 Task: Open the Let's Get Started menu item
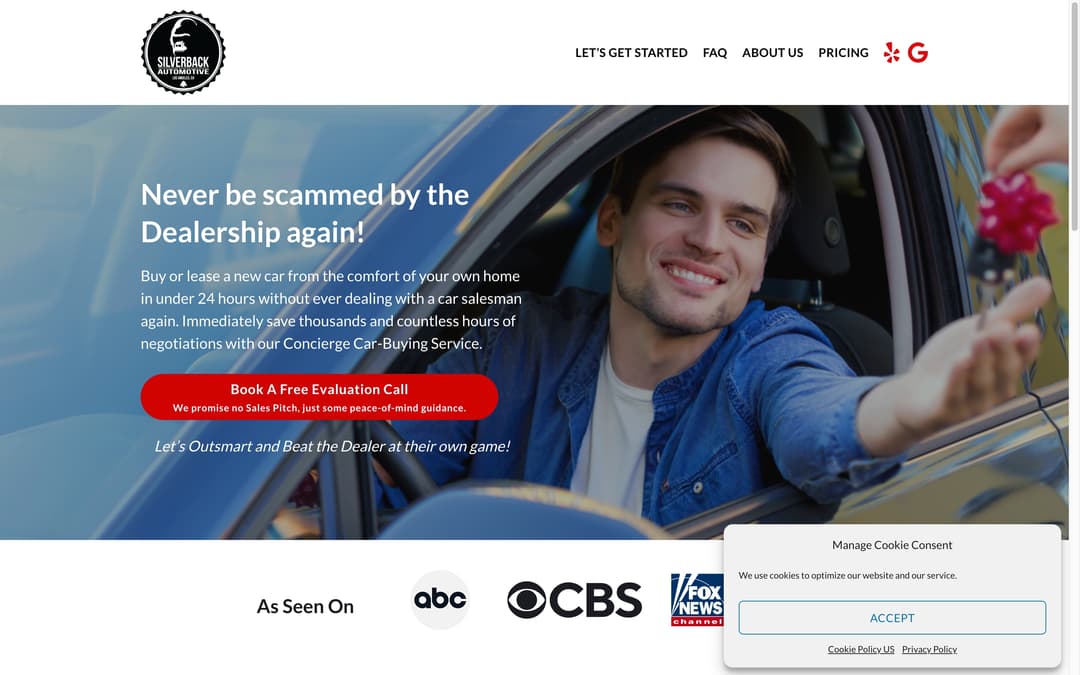pyautogui.click(x=631, y=52)
